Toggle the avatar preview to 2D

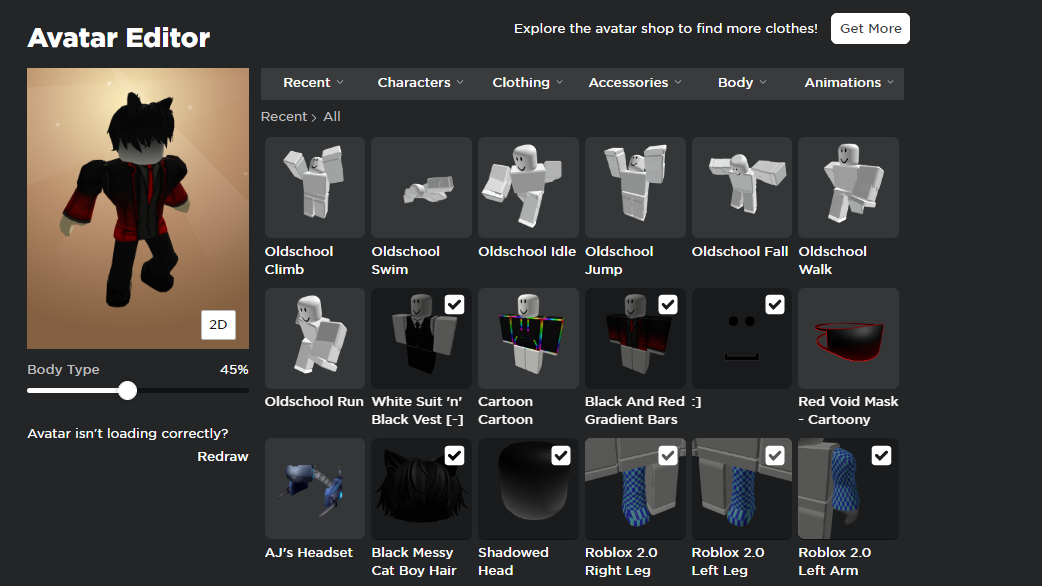point(219,325)
